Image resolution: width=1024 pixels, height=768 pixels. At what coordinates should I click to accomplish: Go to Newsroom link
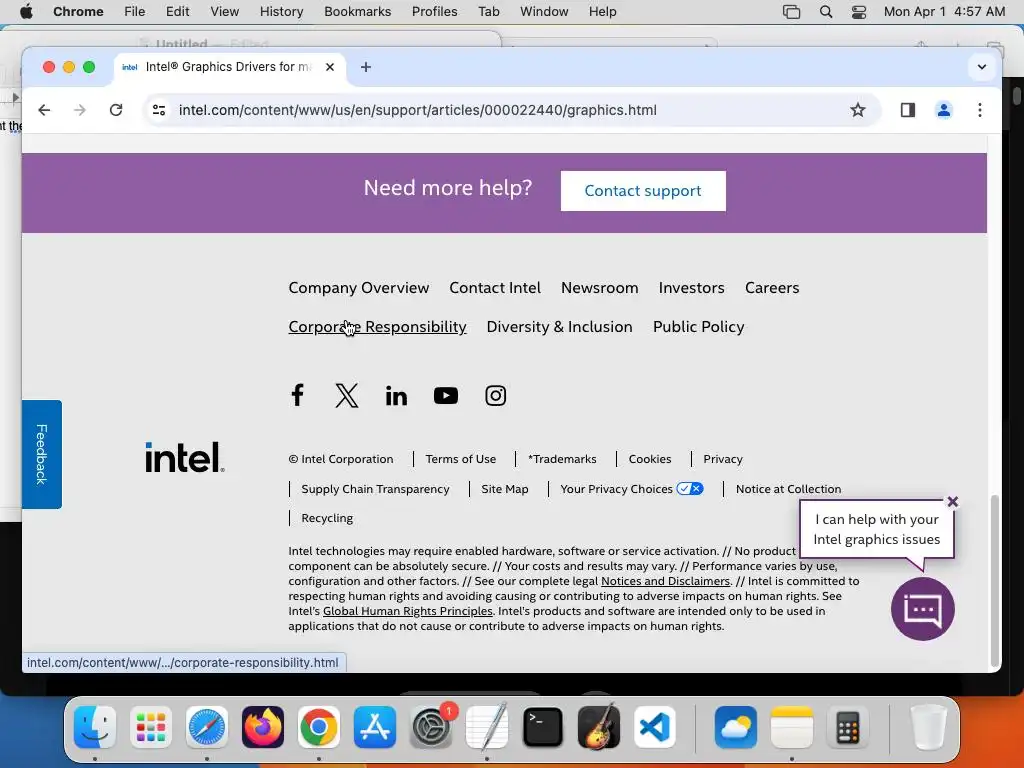point(600,288)
